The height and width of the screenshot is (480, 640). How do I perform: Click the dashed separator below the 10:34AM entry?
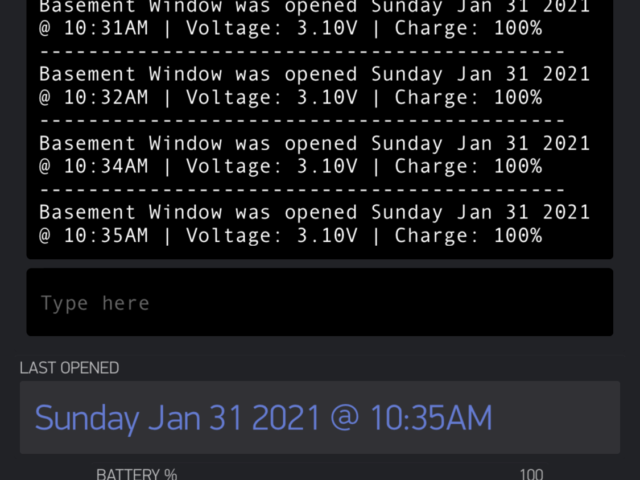tap(302, 190)
